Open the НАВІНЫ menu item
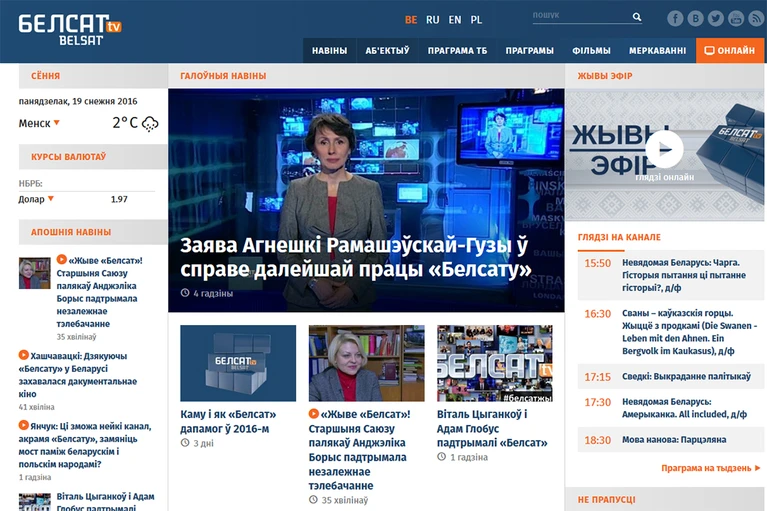Image resolution: width=767 pixels, height=511 pixels. pos(330,50)
